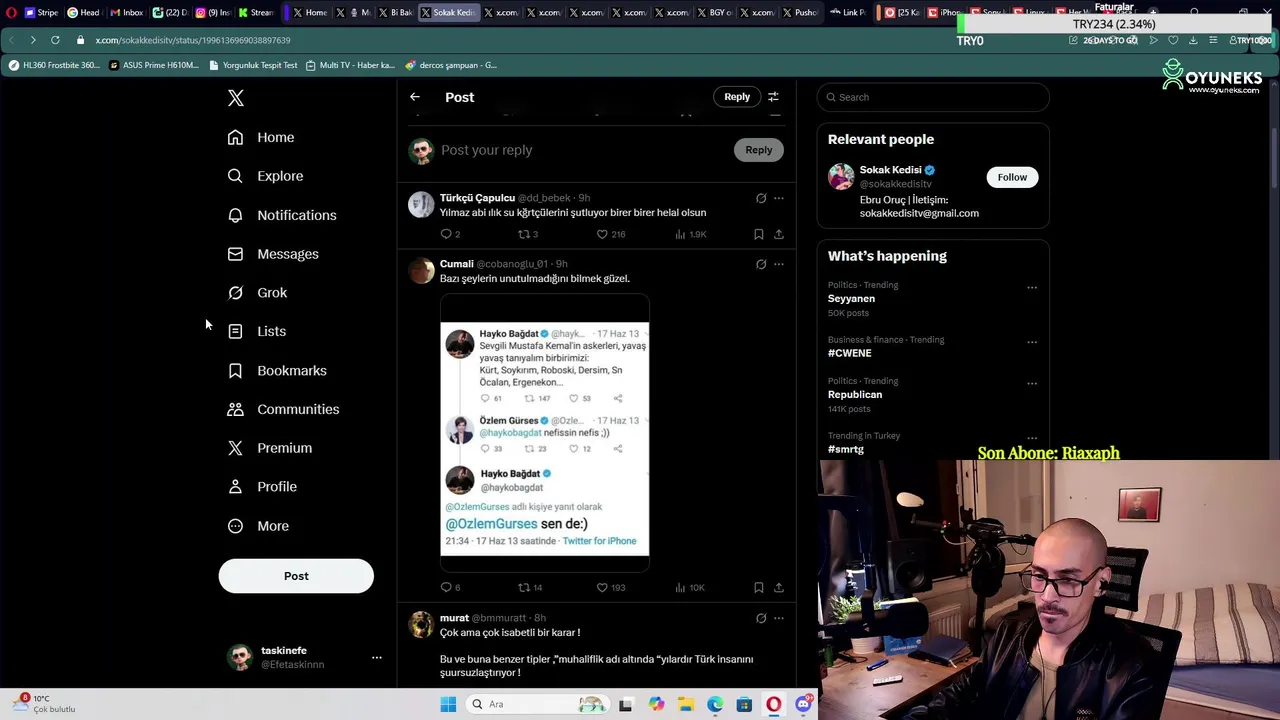Image resolution: width=1280 pixels, height=720 pixels.
Task: Open Profile in sidebar
Action: 262,487
